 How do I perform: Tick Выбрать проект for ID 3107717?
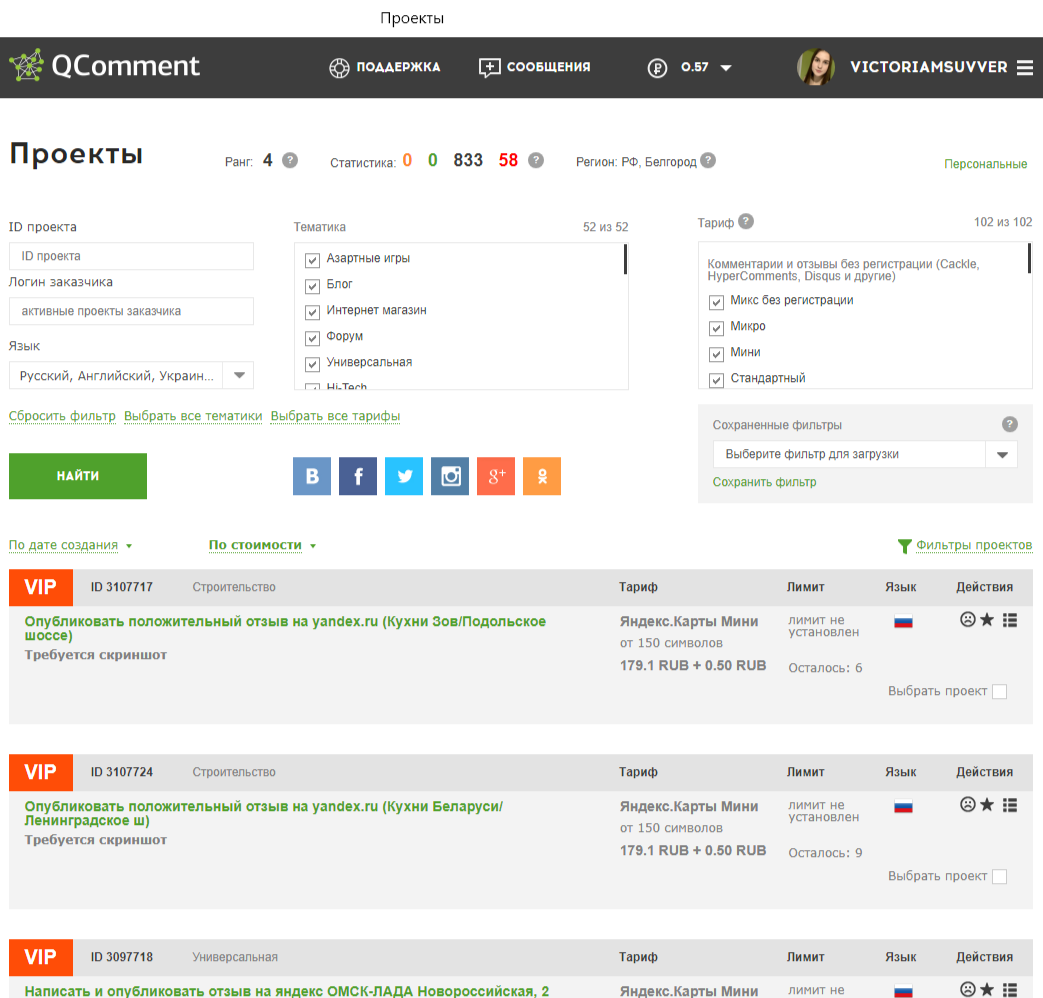tap(999, 691)
